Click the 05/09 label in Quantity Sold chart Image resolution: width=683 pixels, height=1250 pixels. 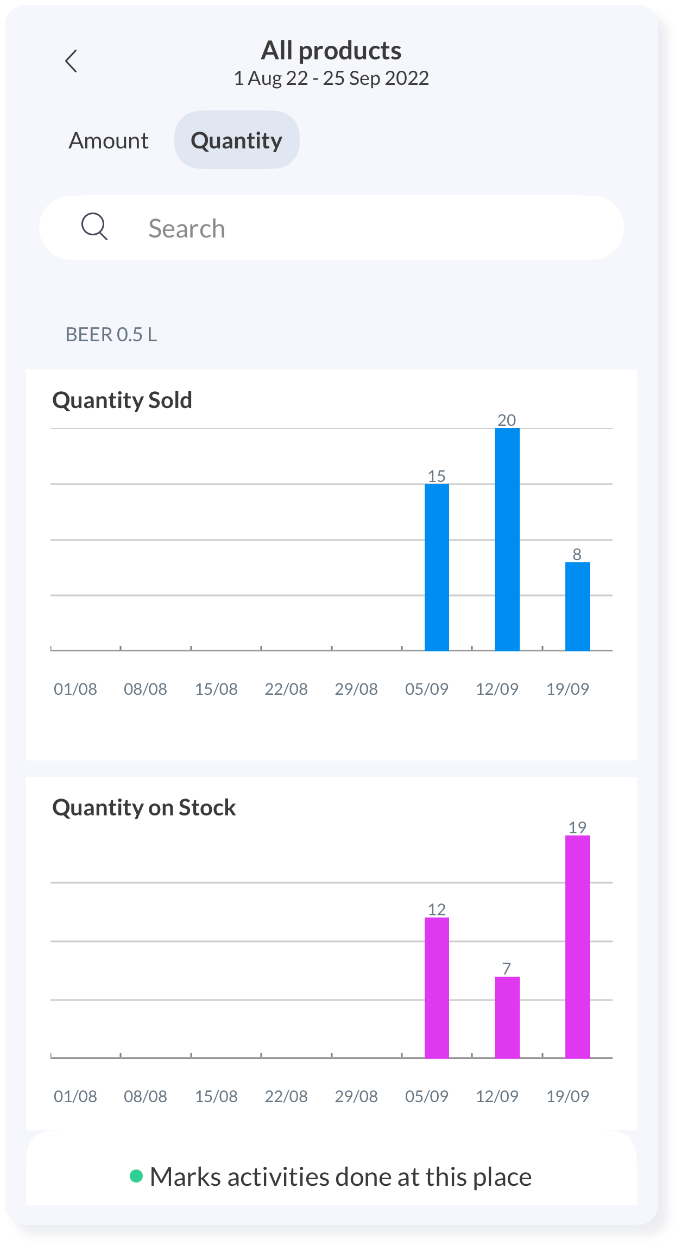427,689
